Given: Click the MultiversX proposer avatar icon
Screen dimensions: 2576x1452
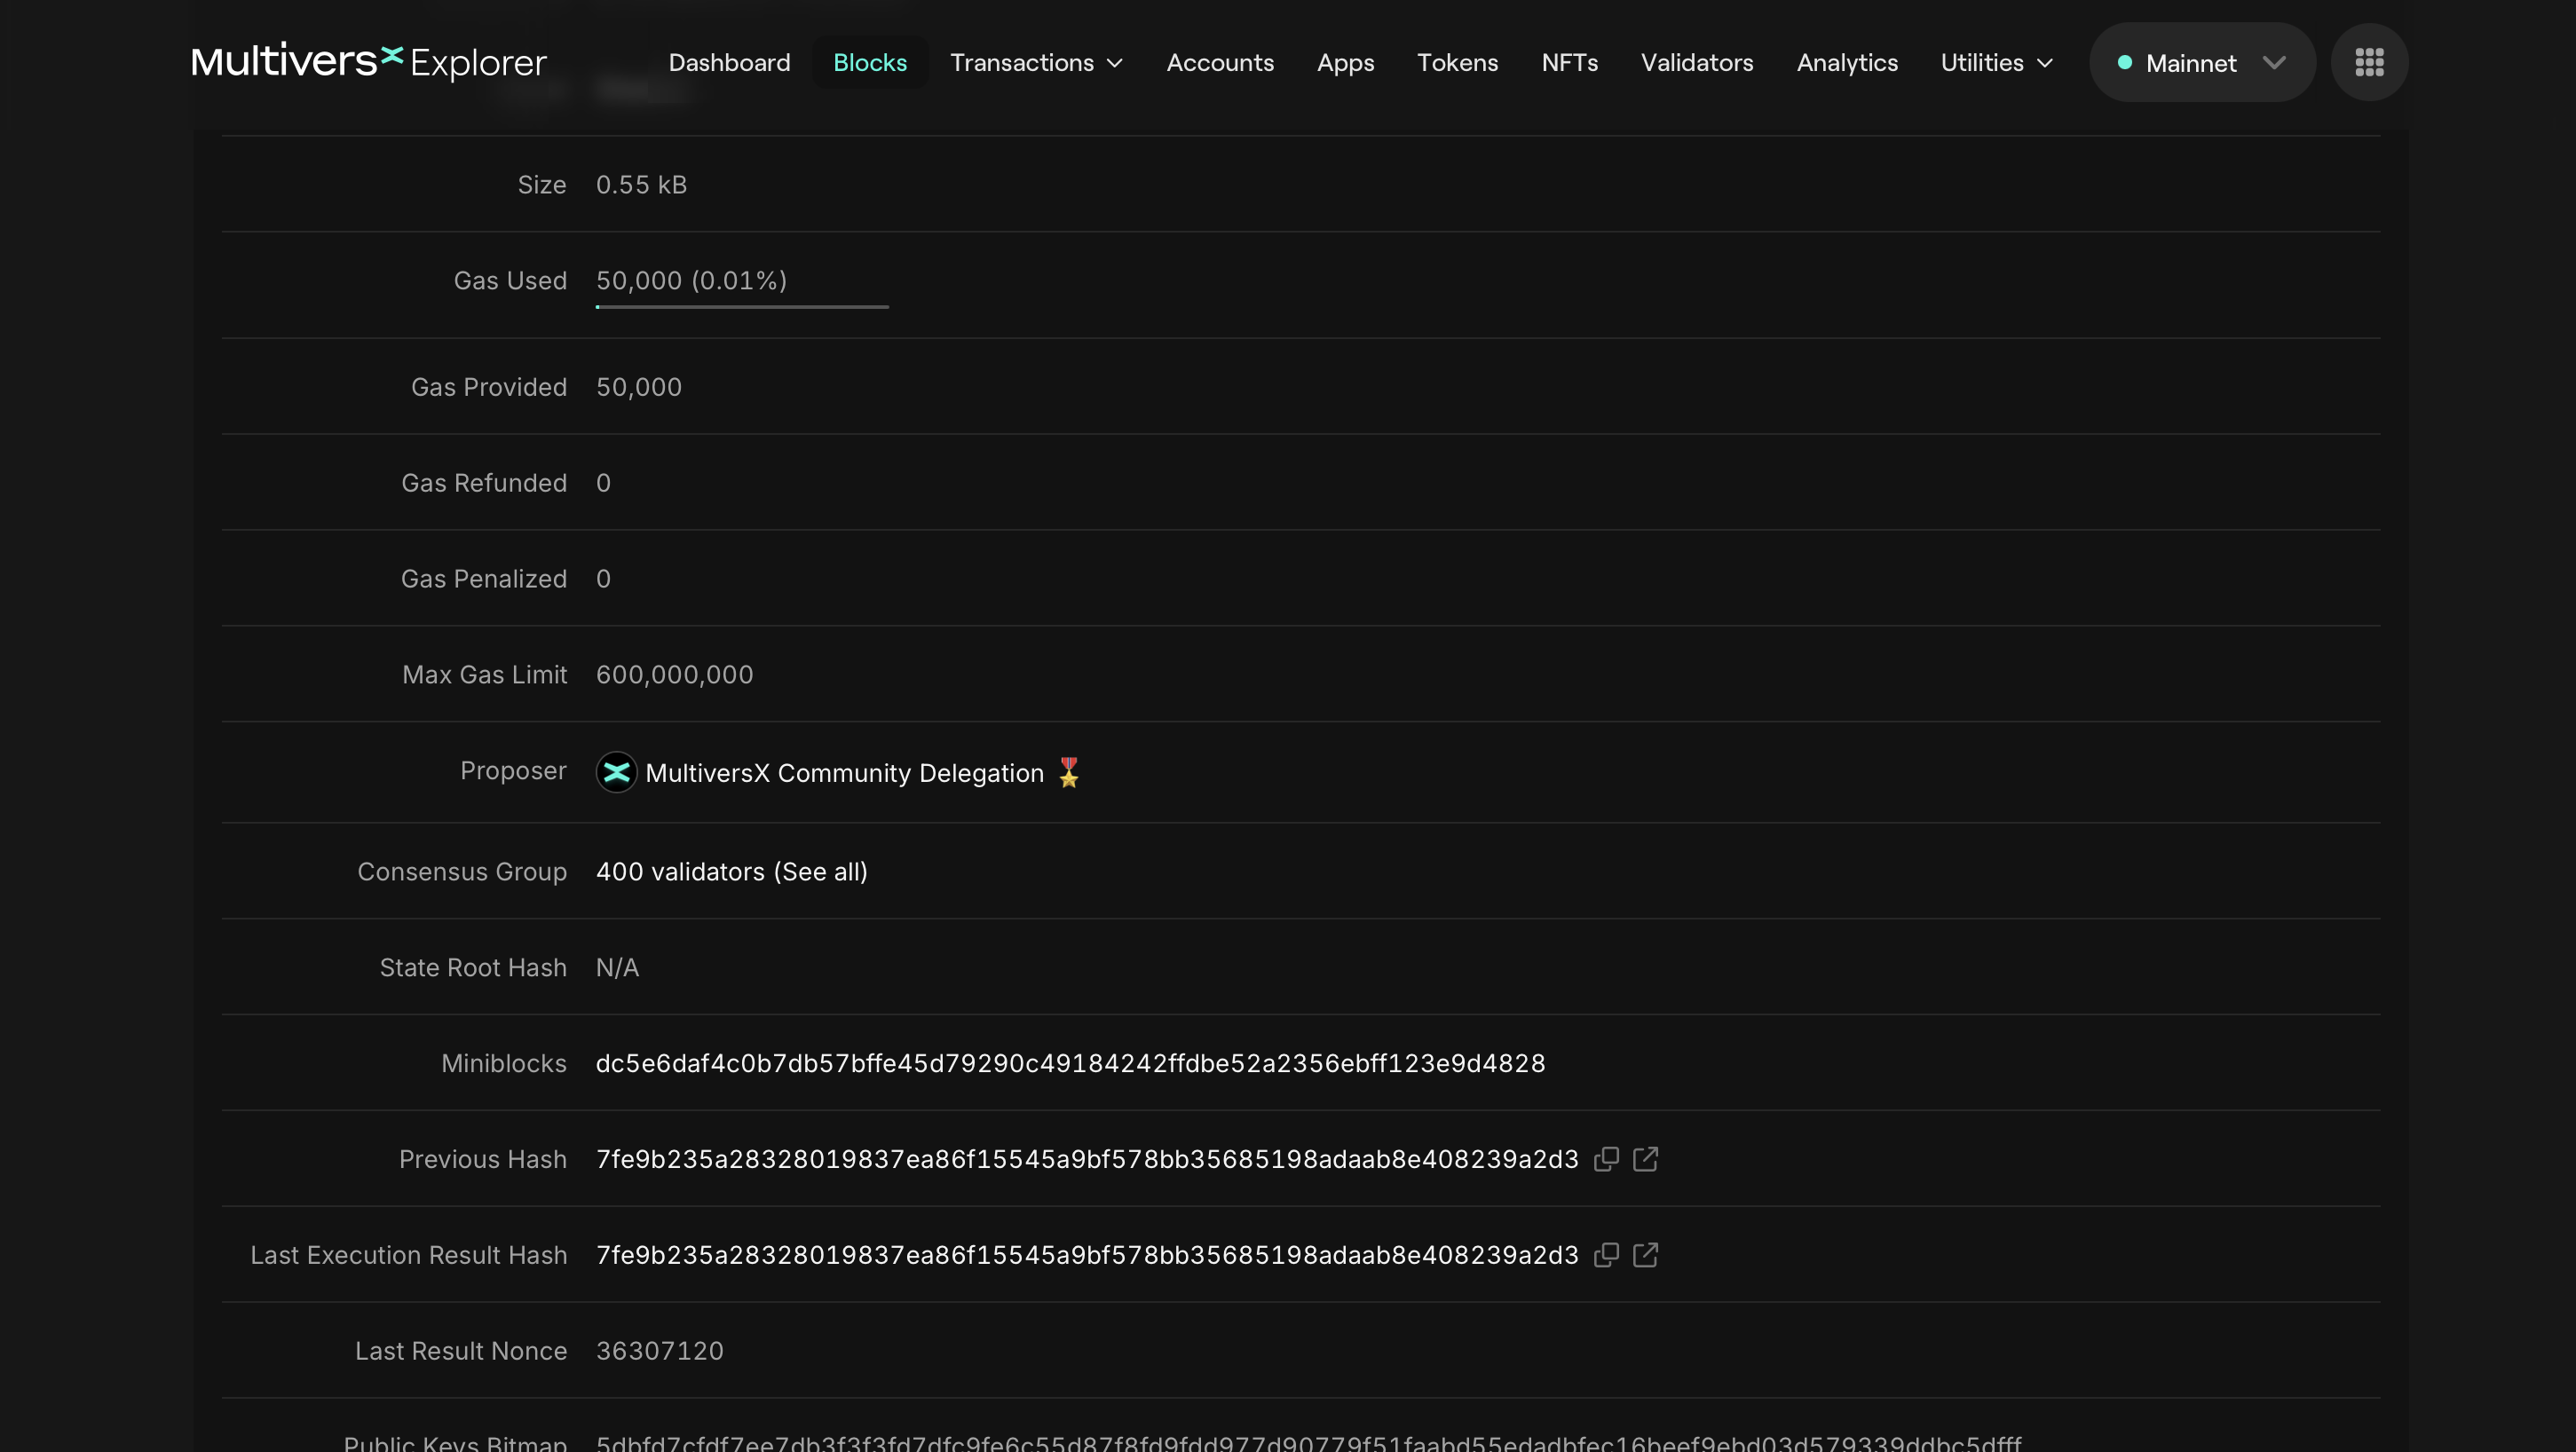Looking at the screenshot, I should point(616,772).
